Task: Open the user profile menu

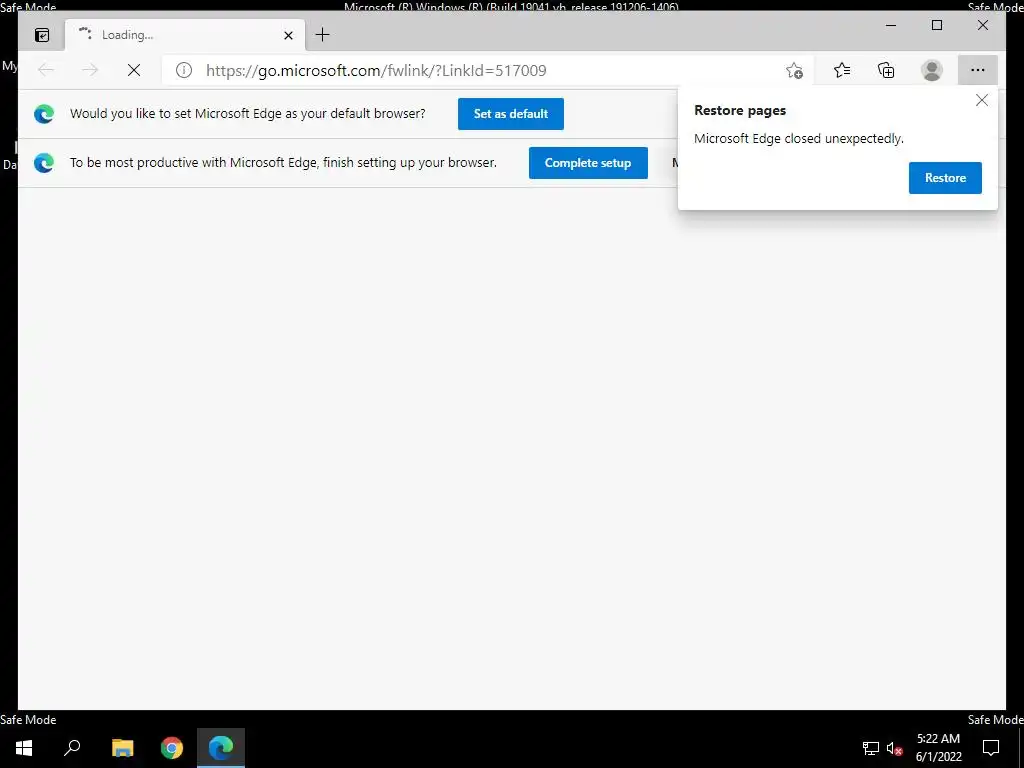Action: pyautogui.click(x=932, y=70)
